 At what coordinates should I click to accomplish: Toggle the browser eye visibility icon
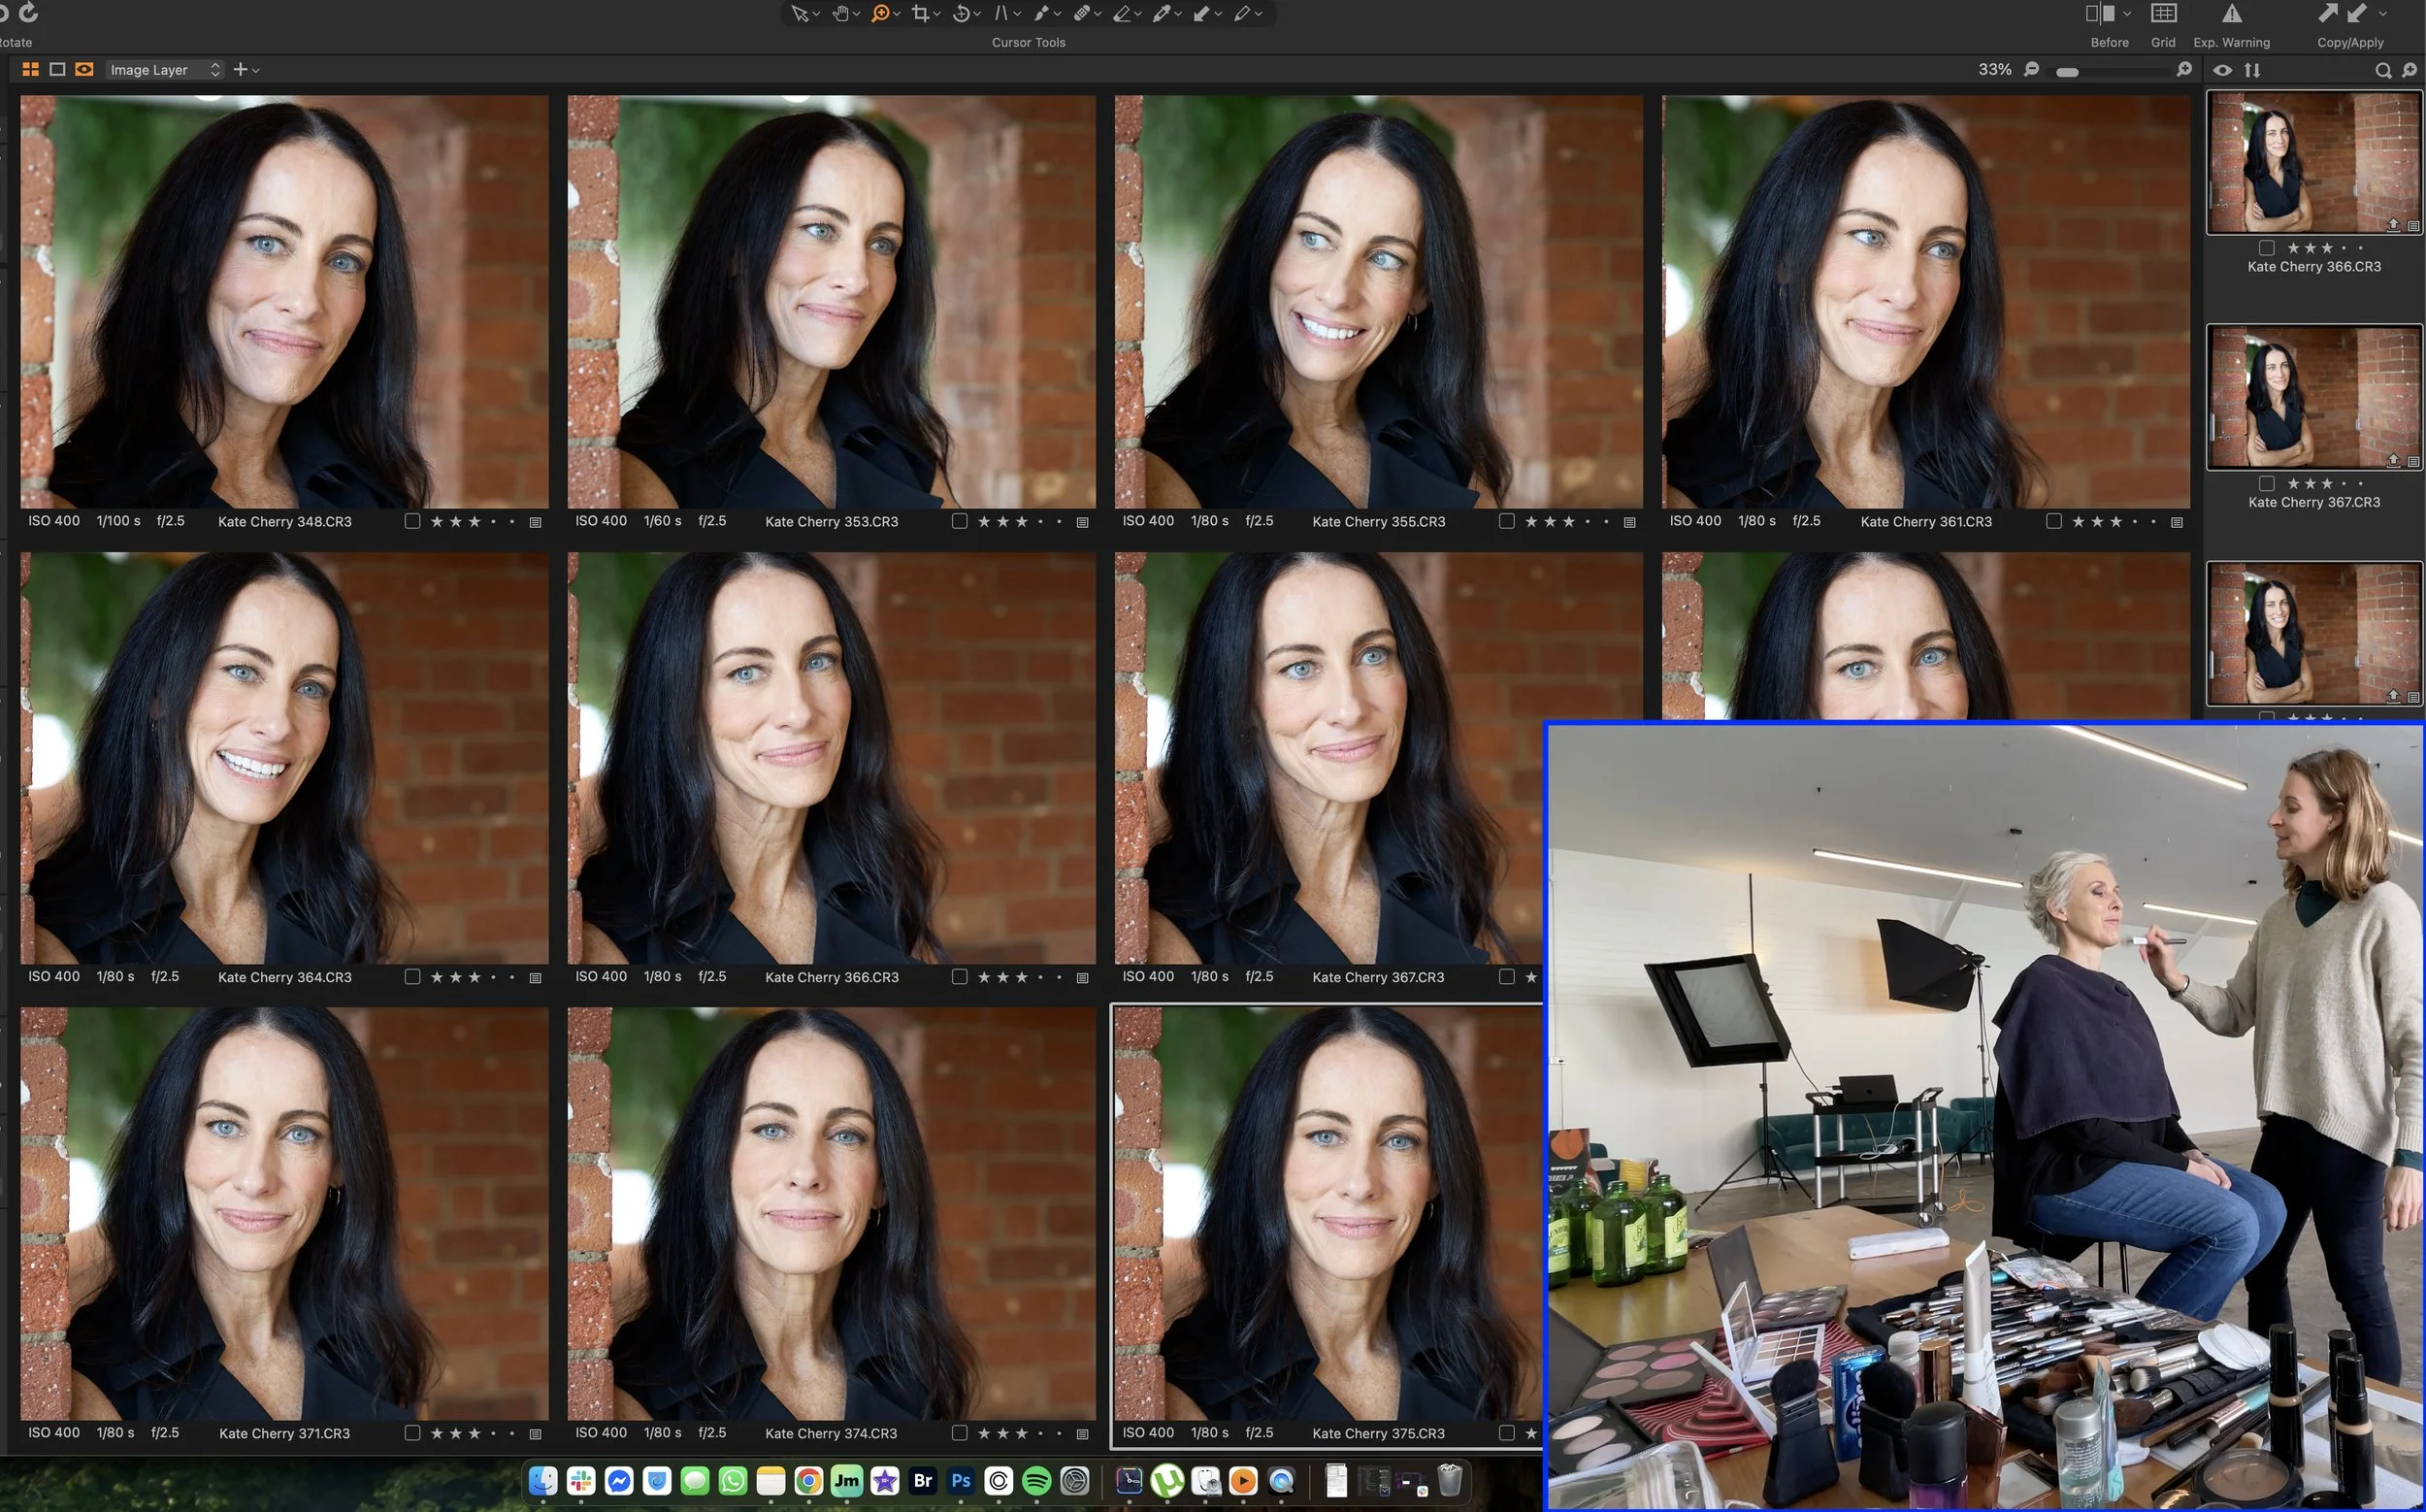point(2222,70)
